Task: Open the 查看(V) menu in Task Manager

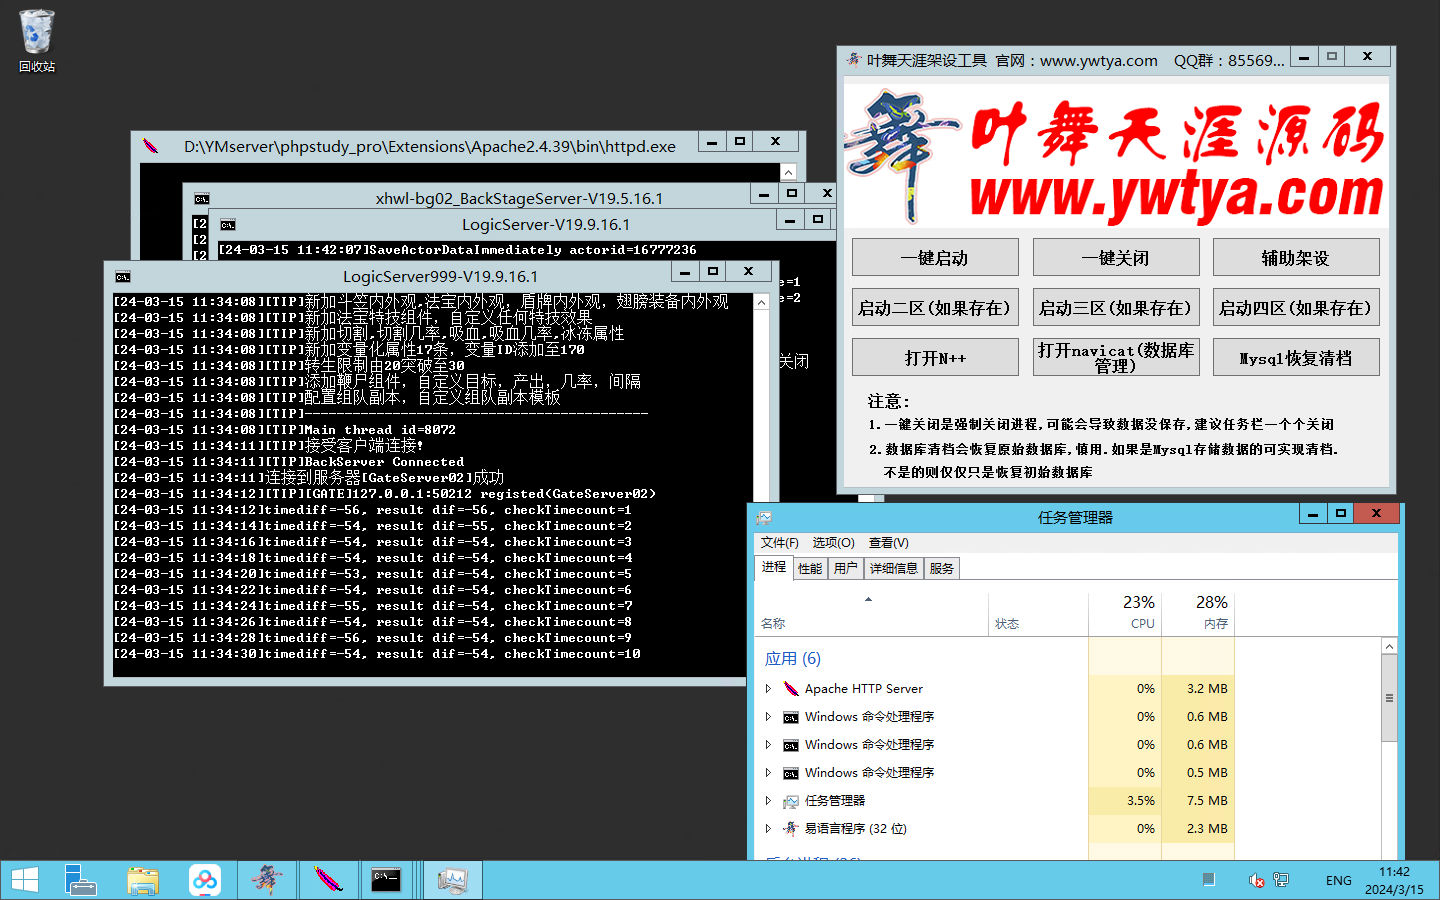Action: click(x=888, y=543)
